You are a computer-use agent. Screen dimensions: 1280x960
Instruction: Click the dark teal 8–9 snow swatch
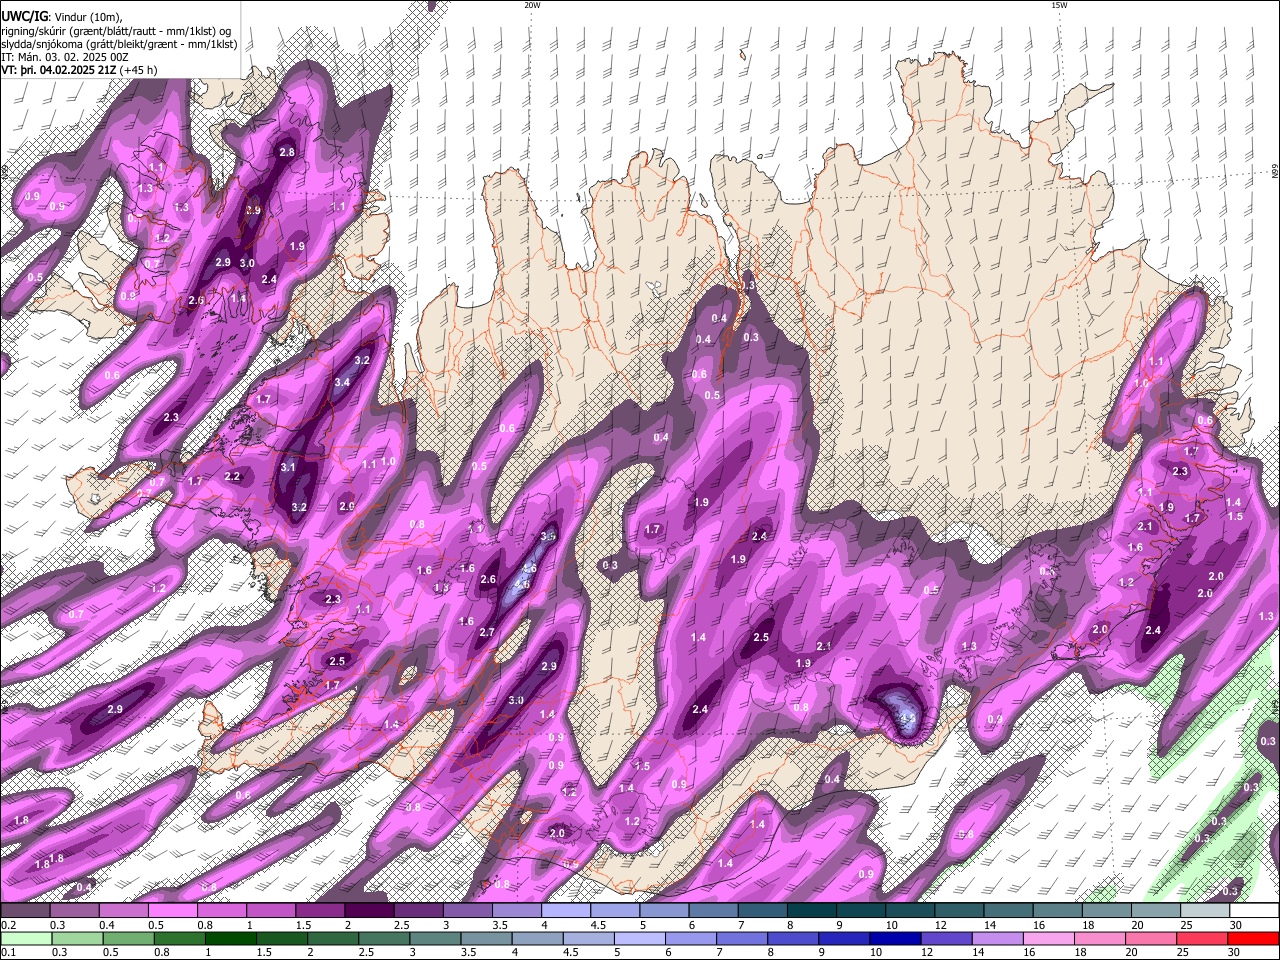(x=812, y=911)
